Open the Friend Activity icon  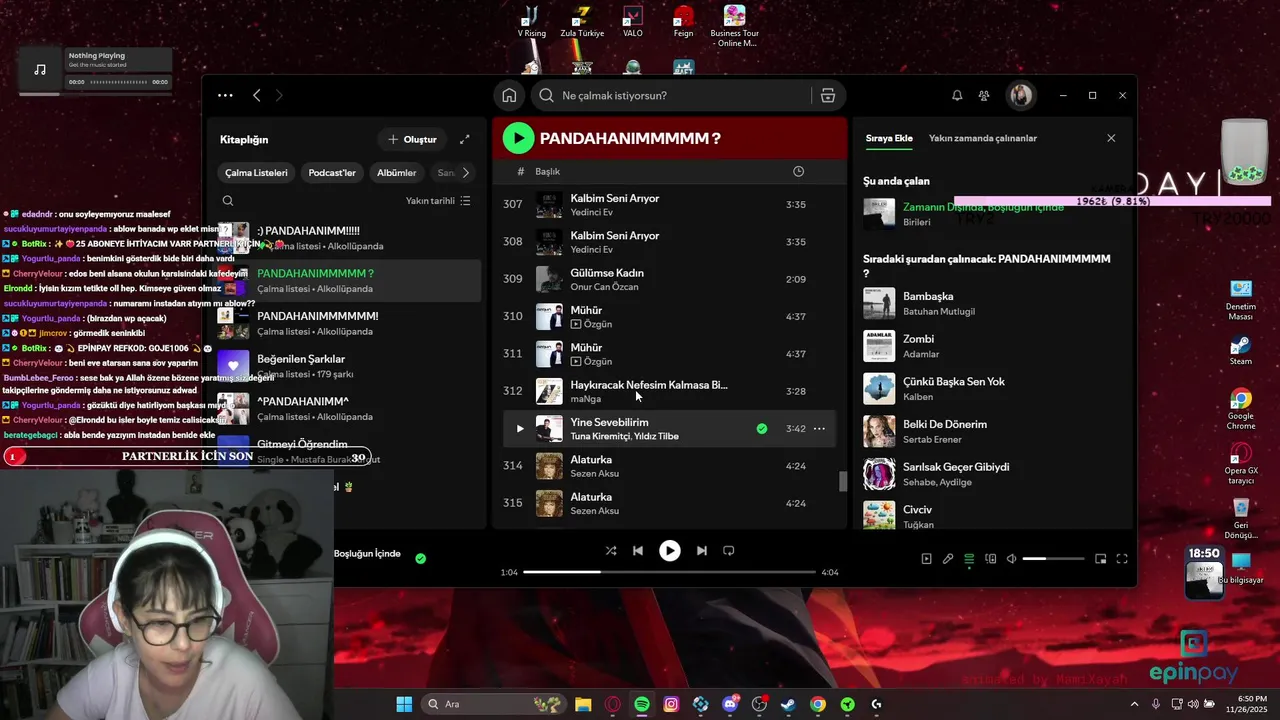(984, 95)
